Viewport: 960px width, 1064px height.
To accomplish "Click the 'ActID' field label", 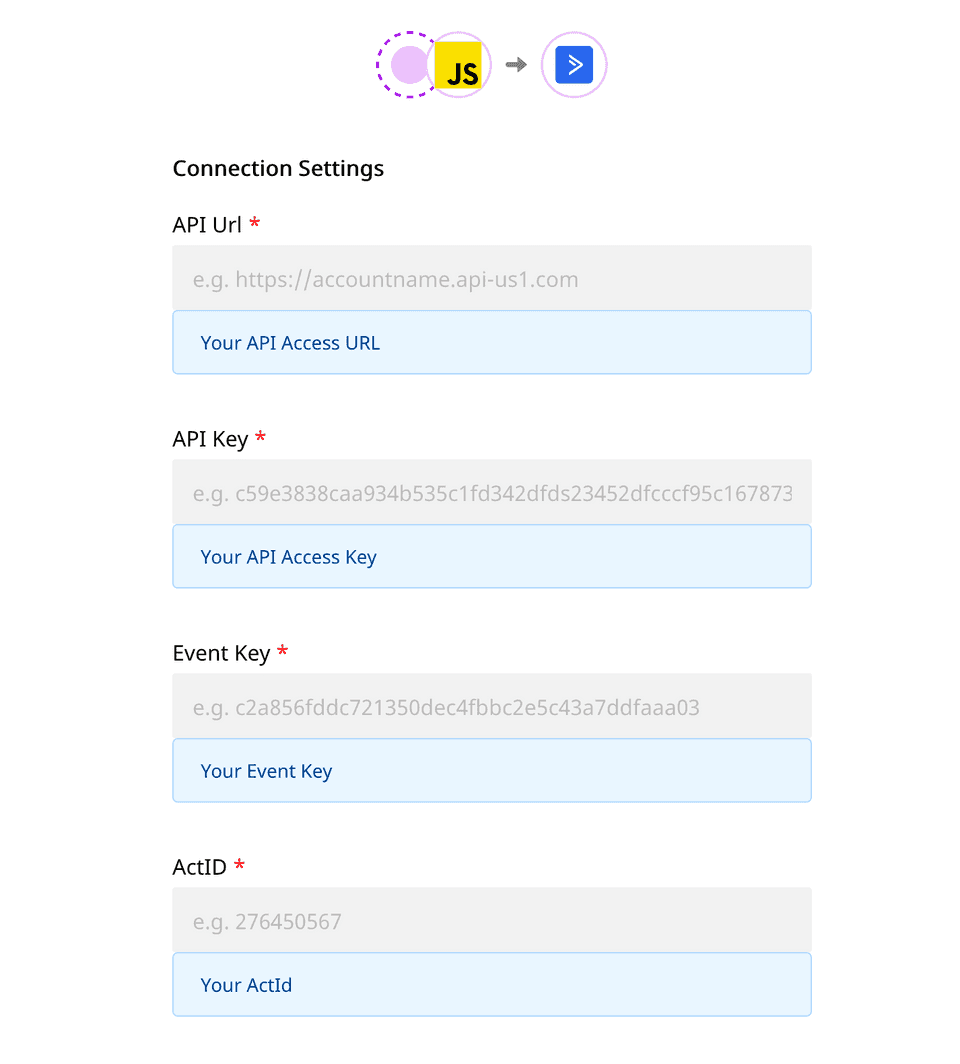I will [x=200, y=867].
